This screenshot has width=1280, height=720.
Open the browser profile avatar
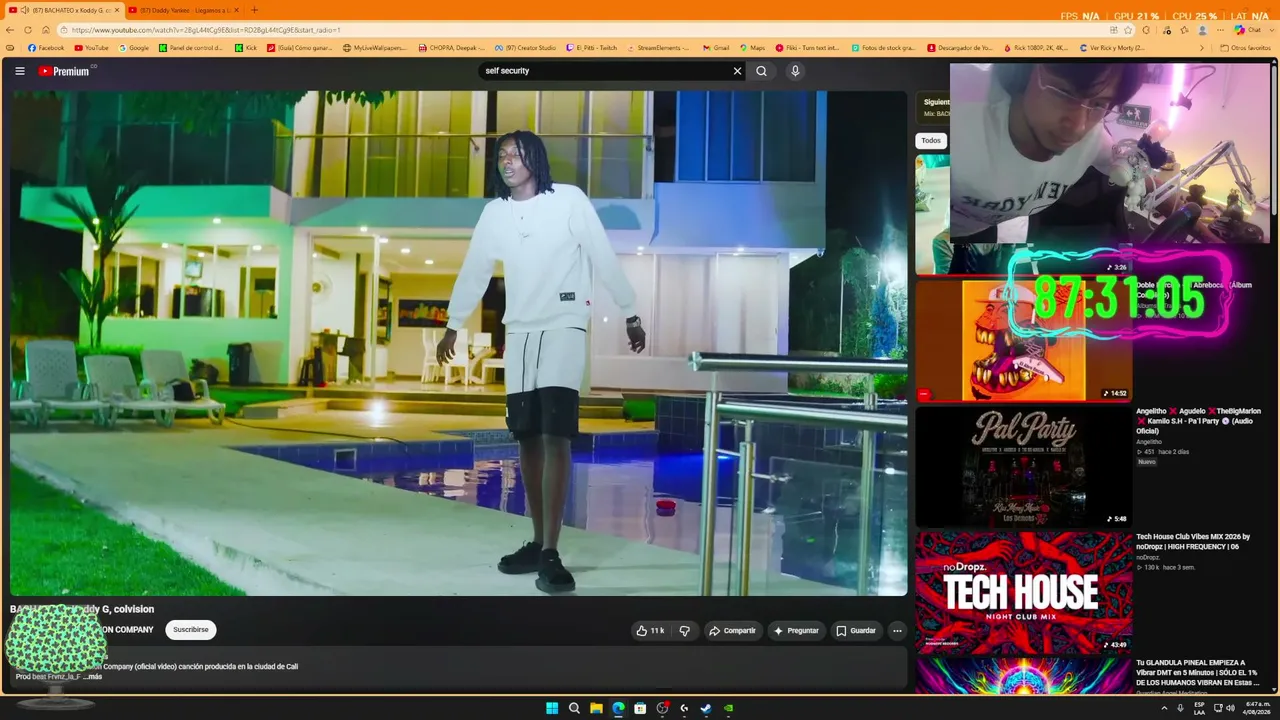coord(1203,30)
